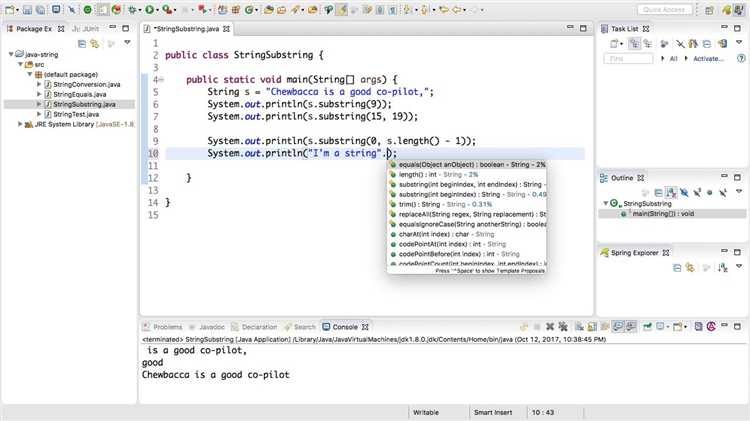Image resolution: width=750 pixels, height=421 pixels.
Task: Click Collapse All in Package Explorer
Action: point(82,44)
